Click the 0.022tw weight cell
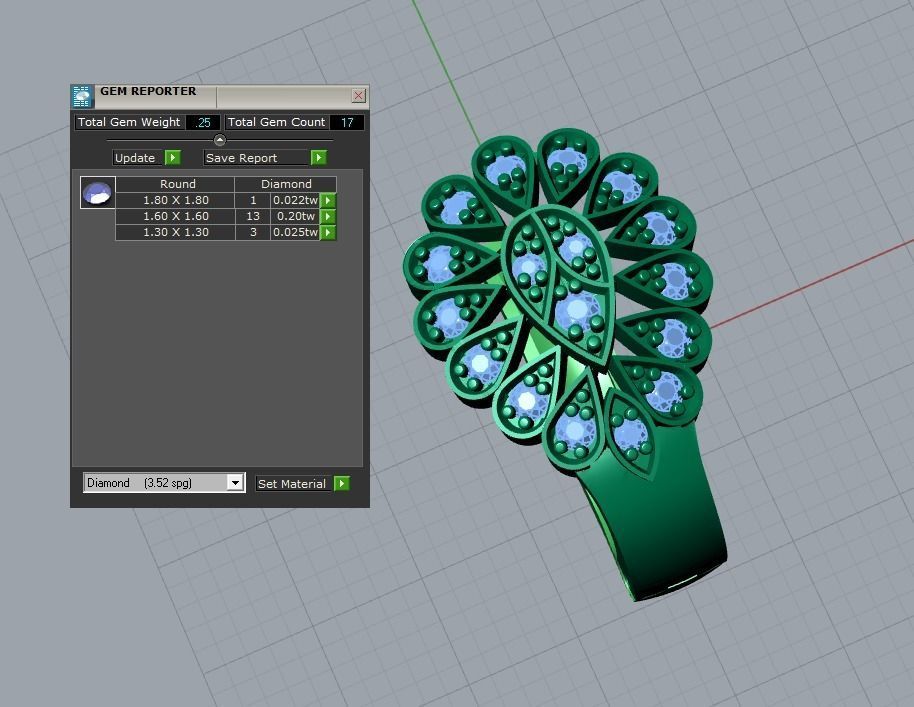This screenshot has height=707, width=914. tap(296, 200)
